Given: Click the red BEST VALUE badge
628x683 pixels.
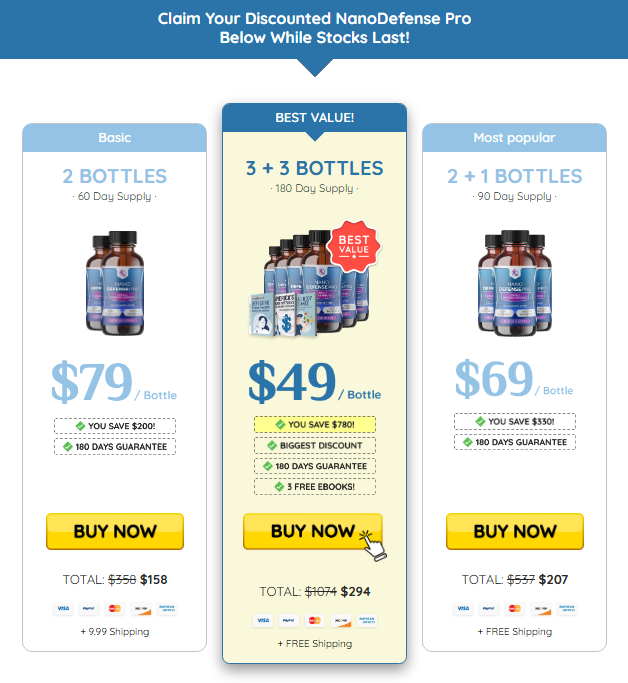Looking at the screenshot, I should (x=354, y=246).
